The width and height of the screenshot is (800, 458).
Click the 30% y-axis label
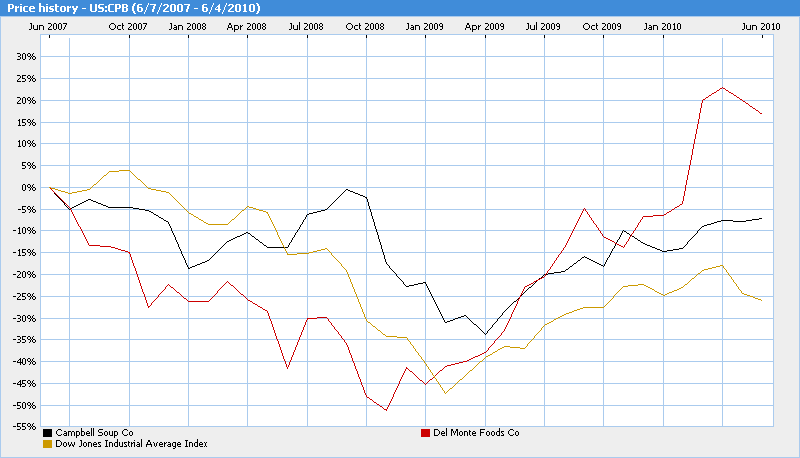pyautogui.click(x=27, y=57)
